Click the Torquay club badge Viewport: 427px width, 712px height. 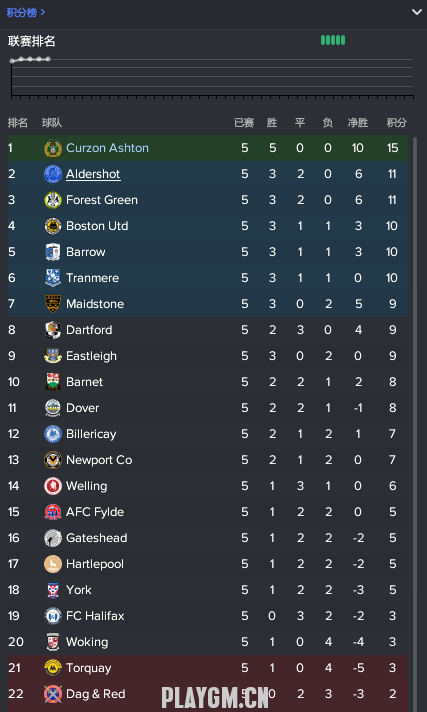click(53, 668)
